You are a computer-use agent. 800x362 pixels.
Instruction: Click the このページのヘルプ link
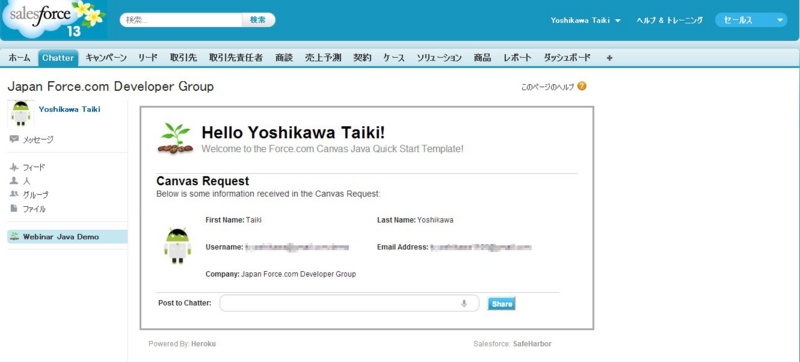click(x=547, y=87)
